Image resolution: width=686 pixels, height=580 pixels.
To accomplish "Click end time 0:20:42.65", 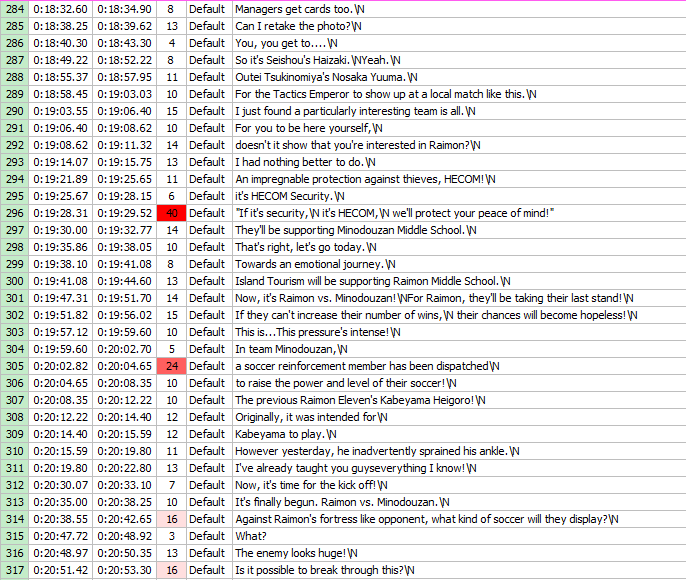I will click(x=125, y=521).
